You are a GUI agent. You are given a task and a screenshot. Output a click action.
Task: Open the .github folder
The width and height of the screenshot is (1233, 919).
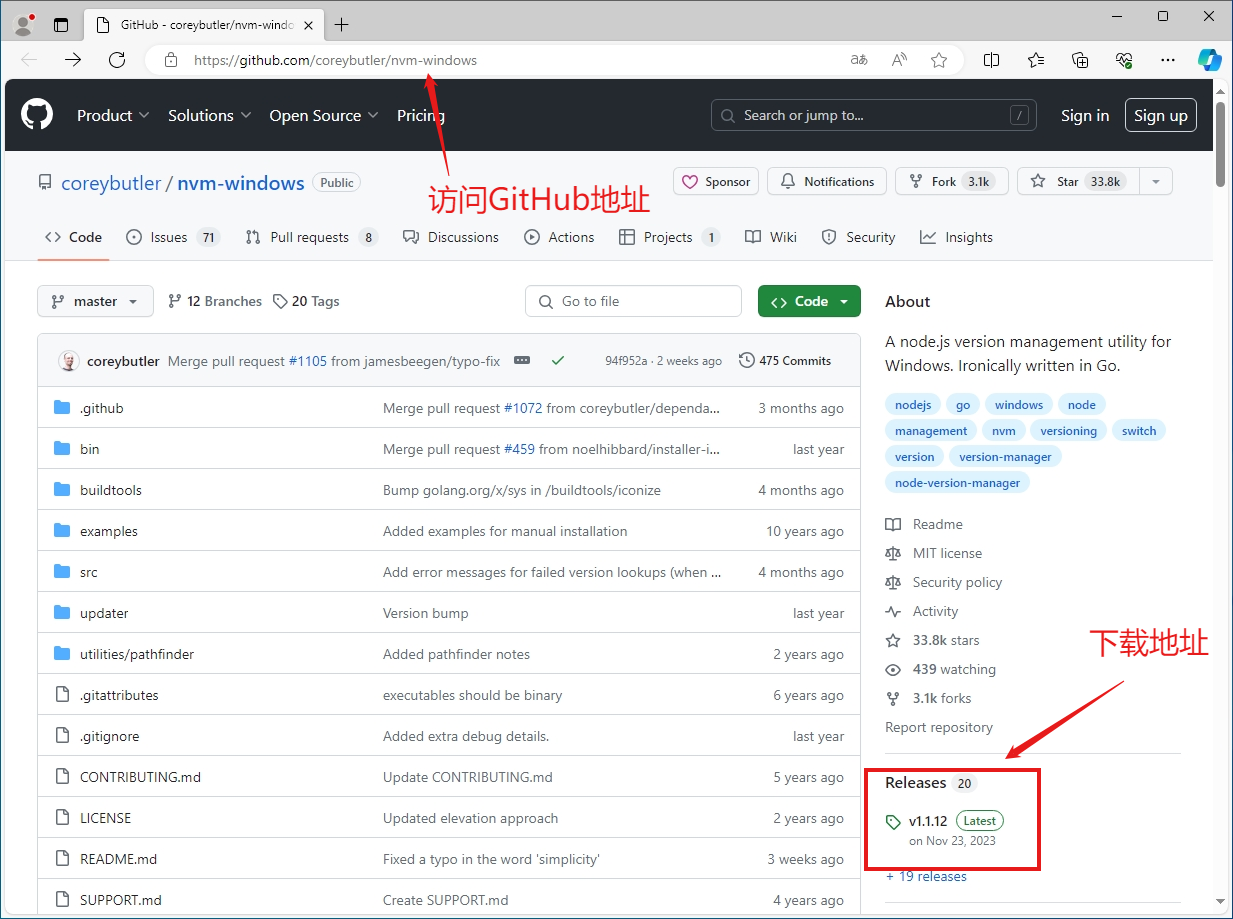pyautogui.click(x=102, y=408)
